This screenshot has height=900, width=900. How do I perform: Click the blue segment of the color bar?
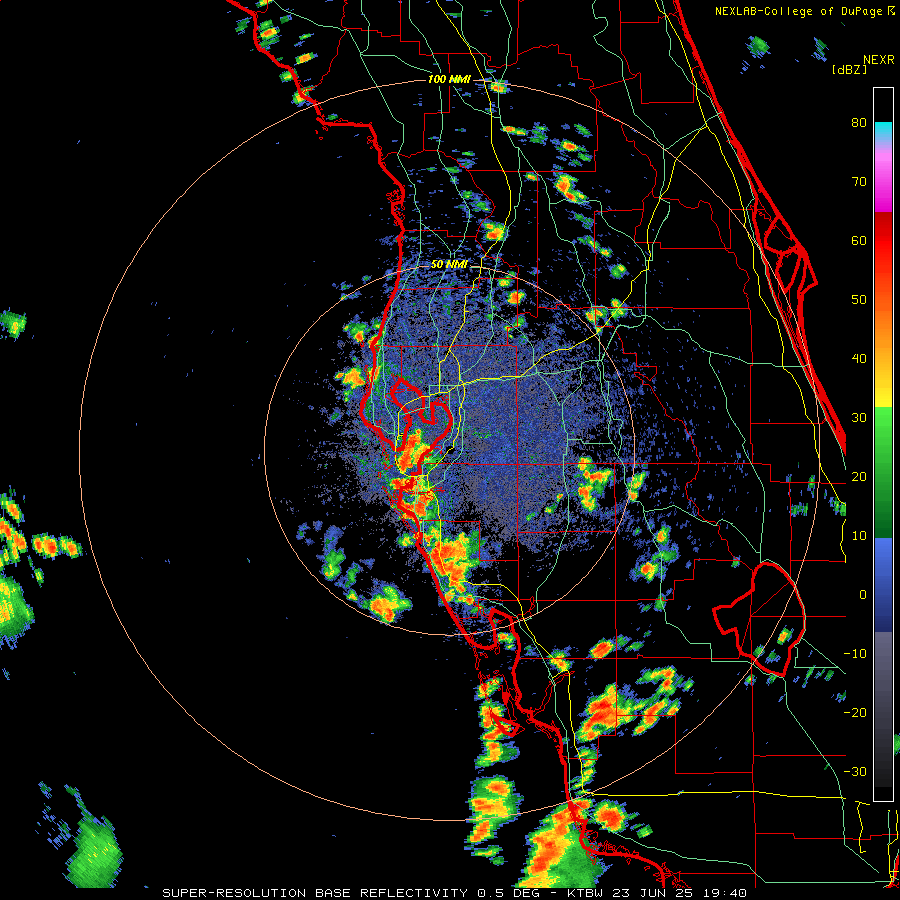point(883,585)
